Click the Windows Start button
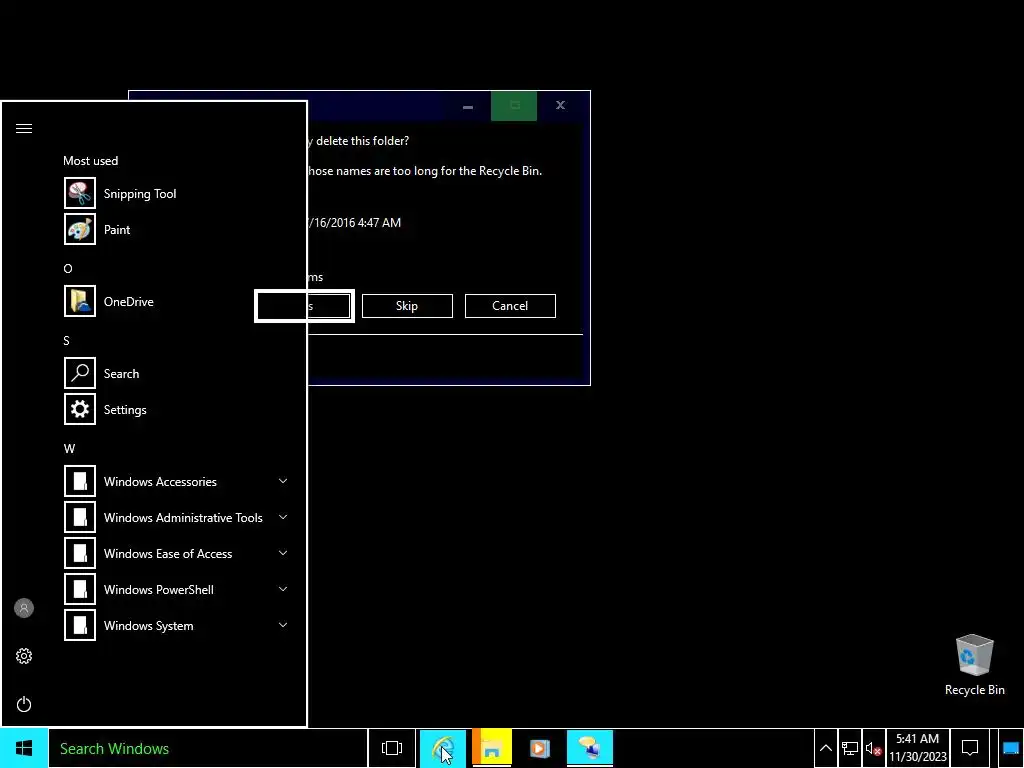Viewport: 1024px width, 768px height. pos(24,748)
